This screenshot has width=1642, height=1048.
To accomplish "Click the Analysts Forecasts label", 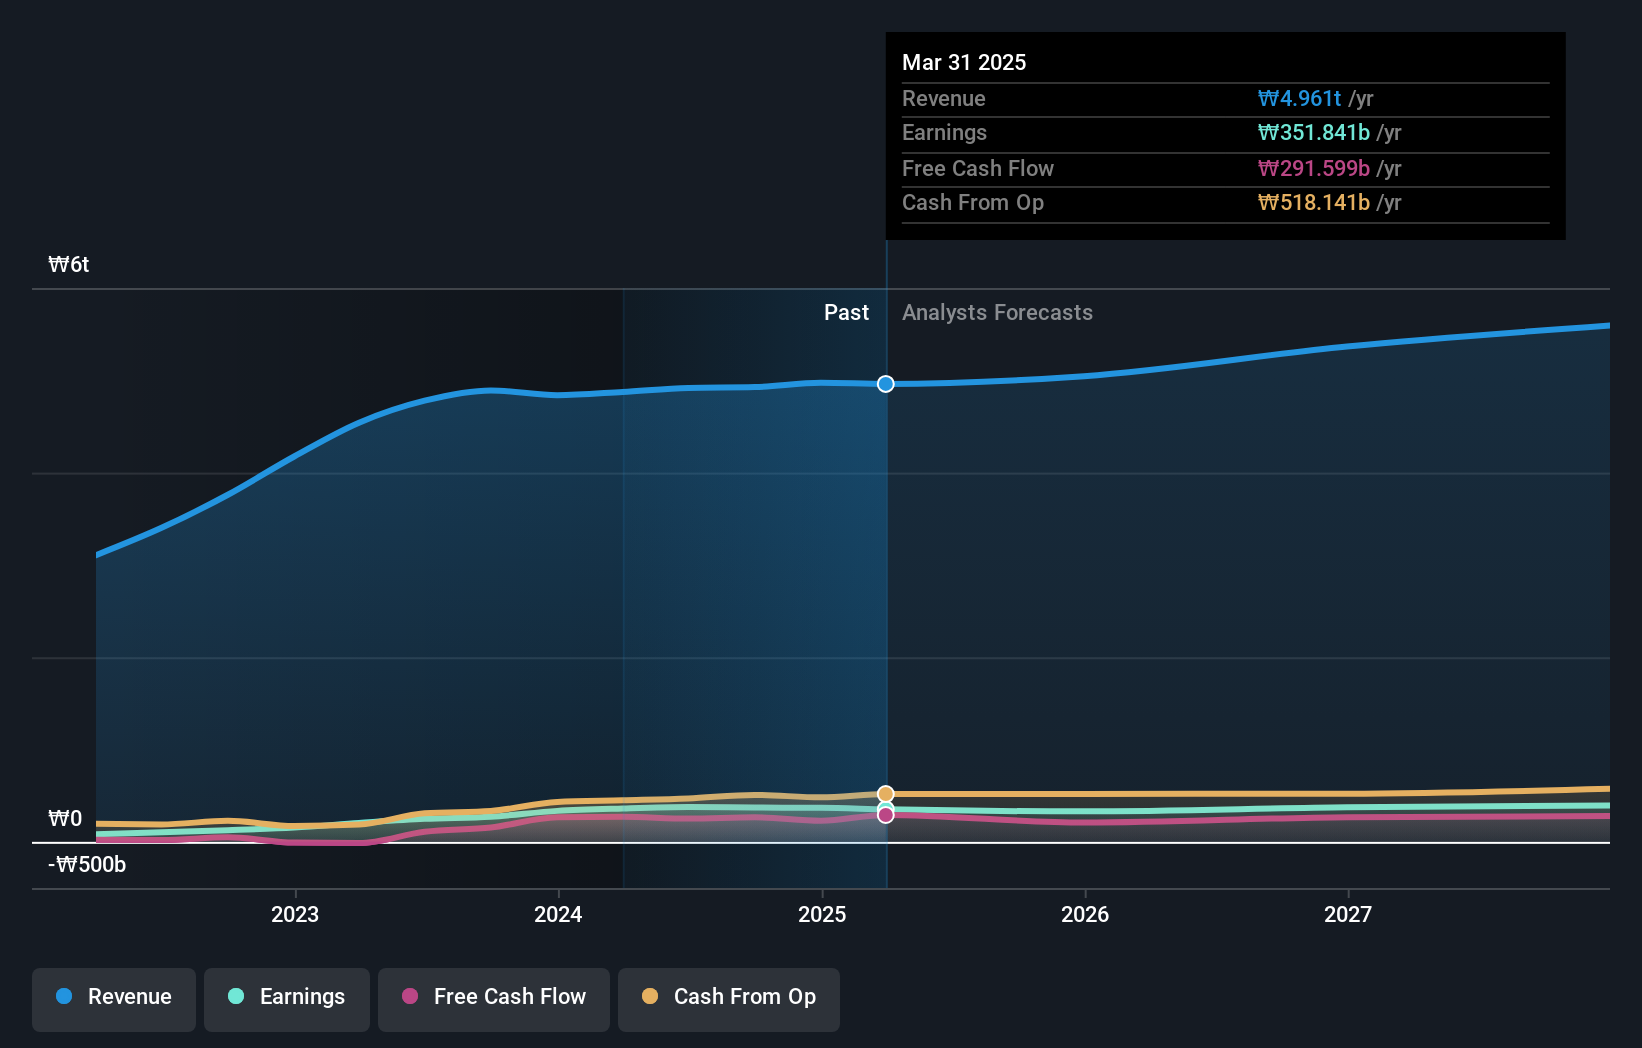I will pyautogui.click(x=997, y=313).
